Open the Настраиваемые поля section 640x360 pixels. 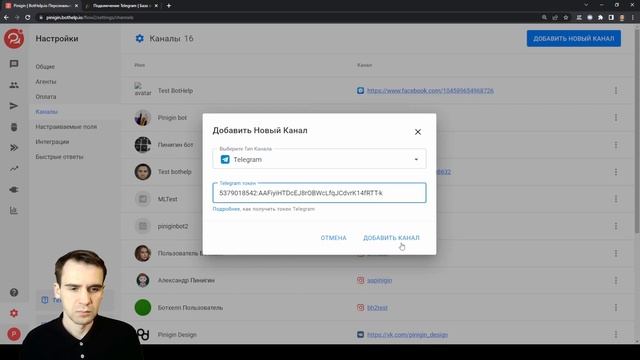click(x=66, y=127)
